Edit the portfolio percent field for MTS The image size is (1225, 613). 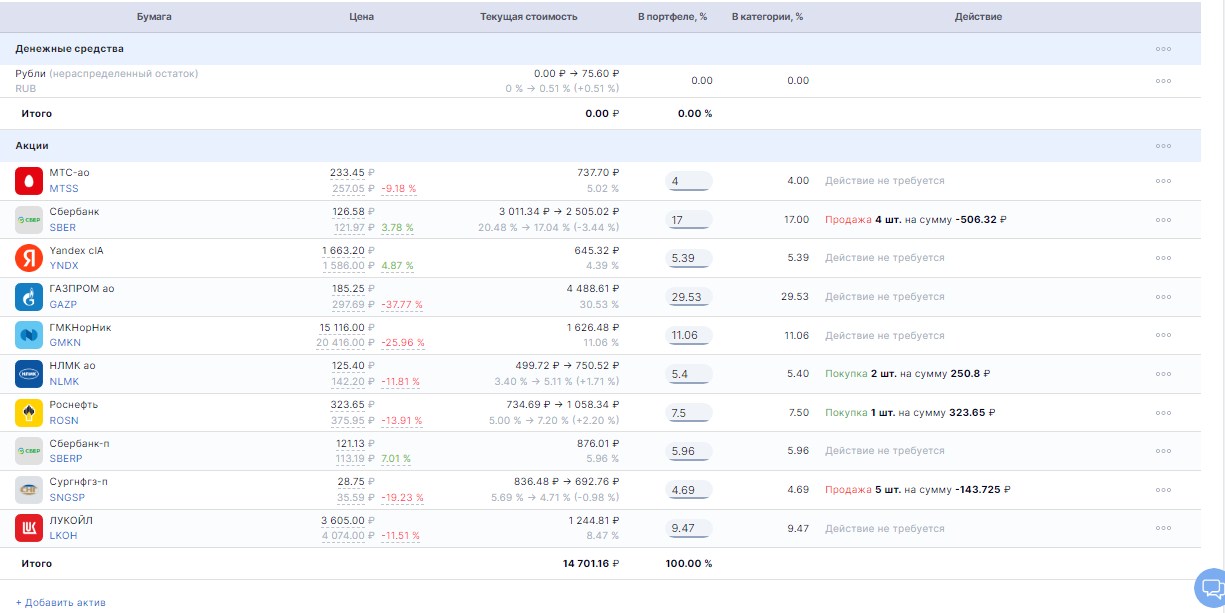tap(688, 181)
